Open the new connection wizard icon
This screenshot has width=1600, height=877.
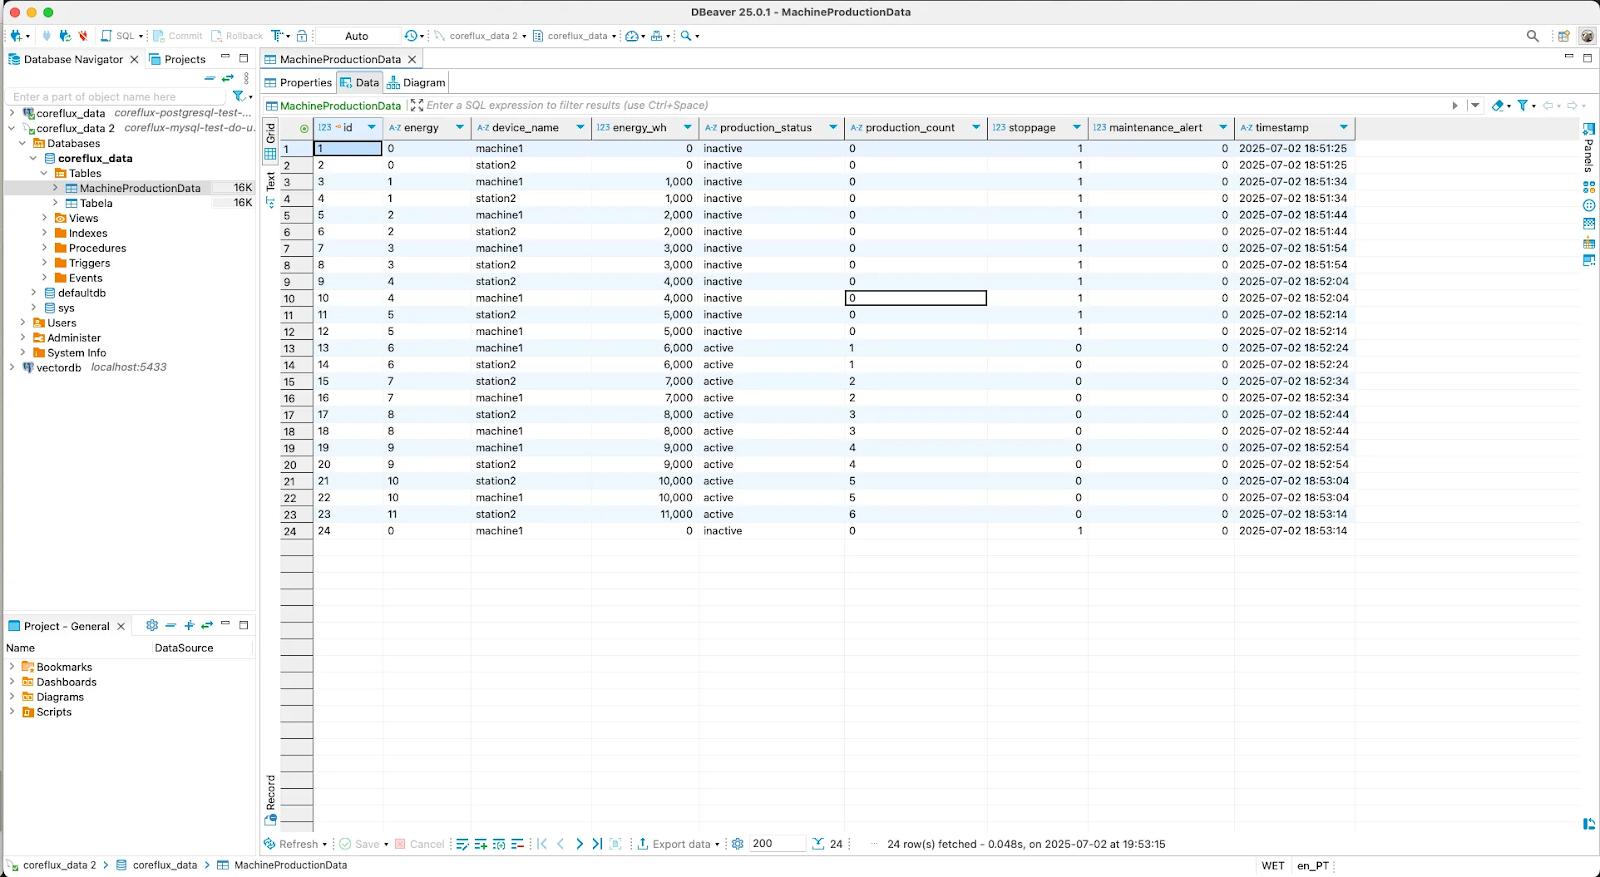(15, 36)
